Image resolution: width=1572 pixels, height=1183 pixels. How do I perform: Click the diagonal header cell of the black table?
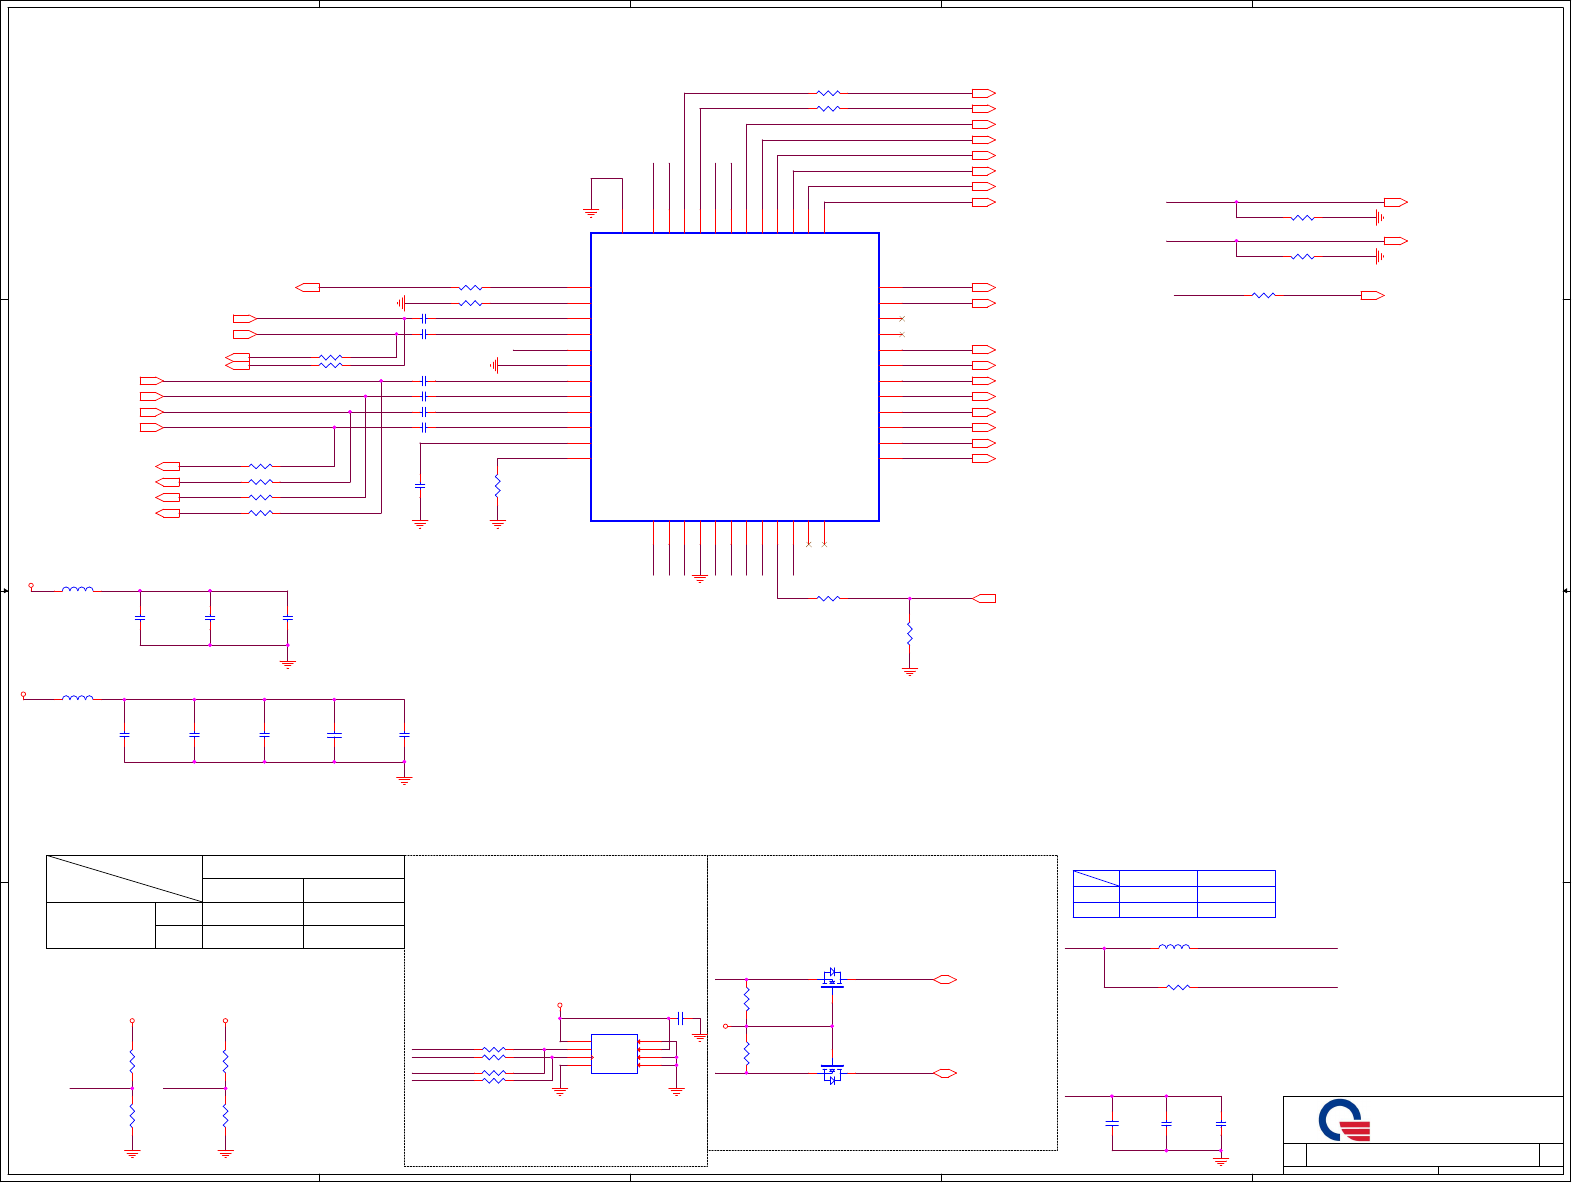tap(125, 879)
